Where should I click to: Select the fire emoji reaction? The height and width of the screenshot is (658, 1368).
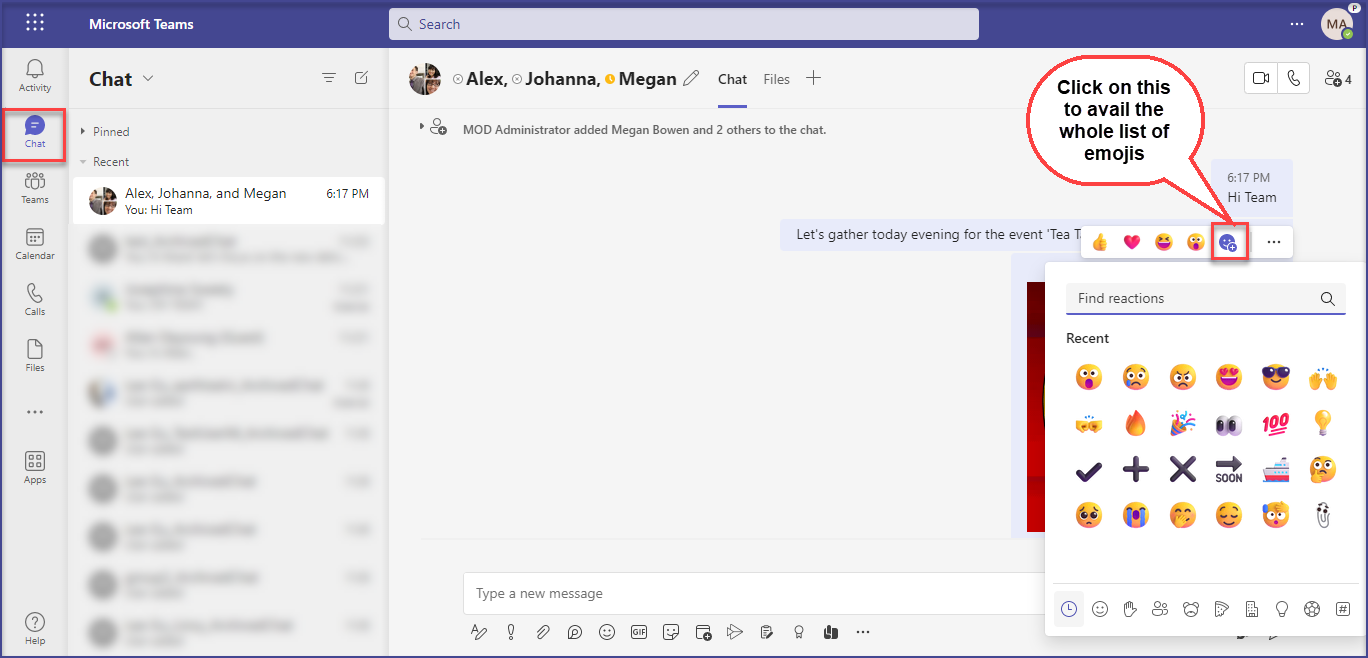coord(1135,423)
